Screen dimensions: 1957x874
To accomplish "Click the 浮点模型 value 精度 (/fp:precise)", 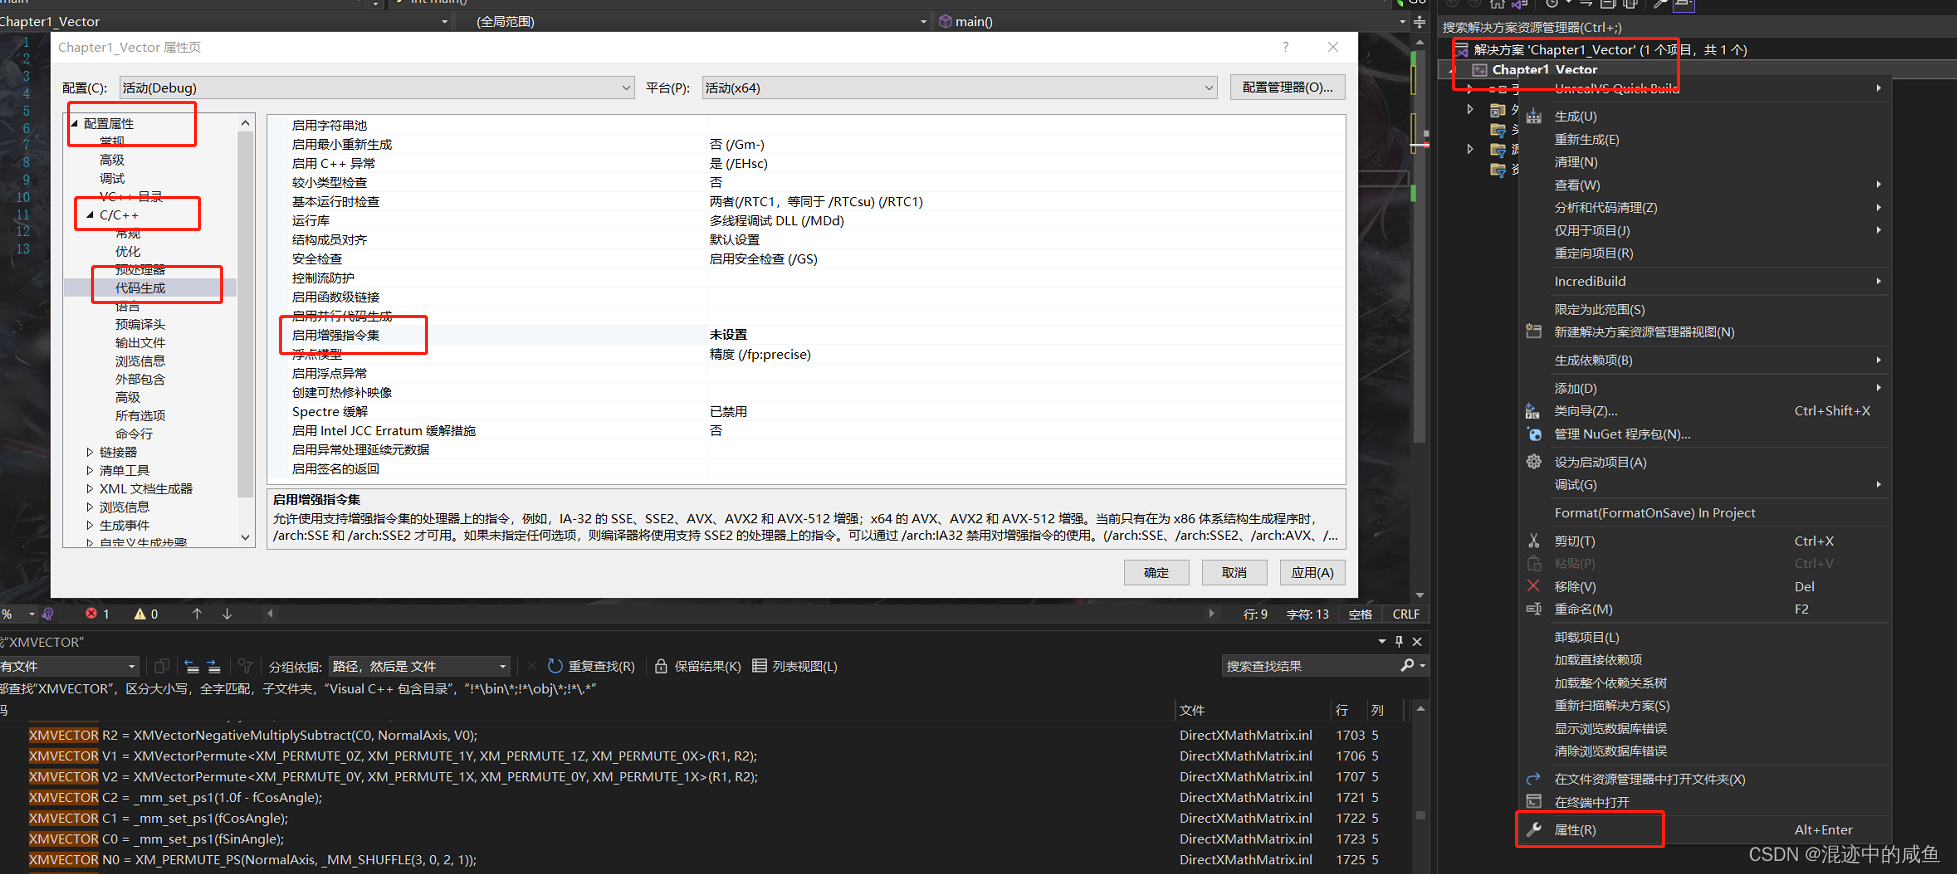I will click(x=760, y=354).
